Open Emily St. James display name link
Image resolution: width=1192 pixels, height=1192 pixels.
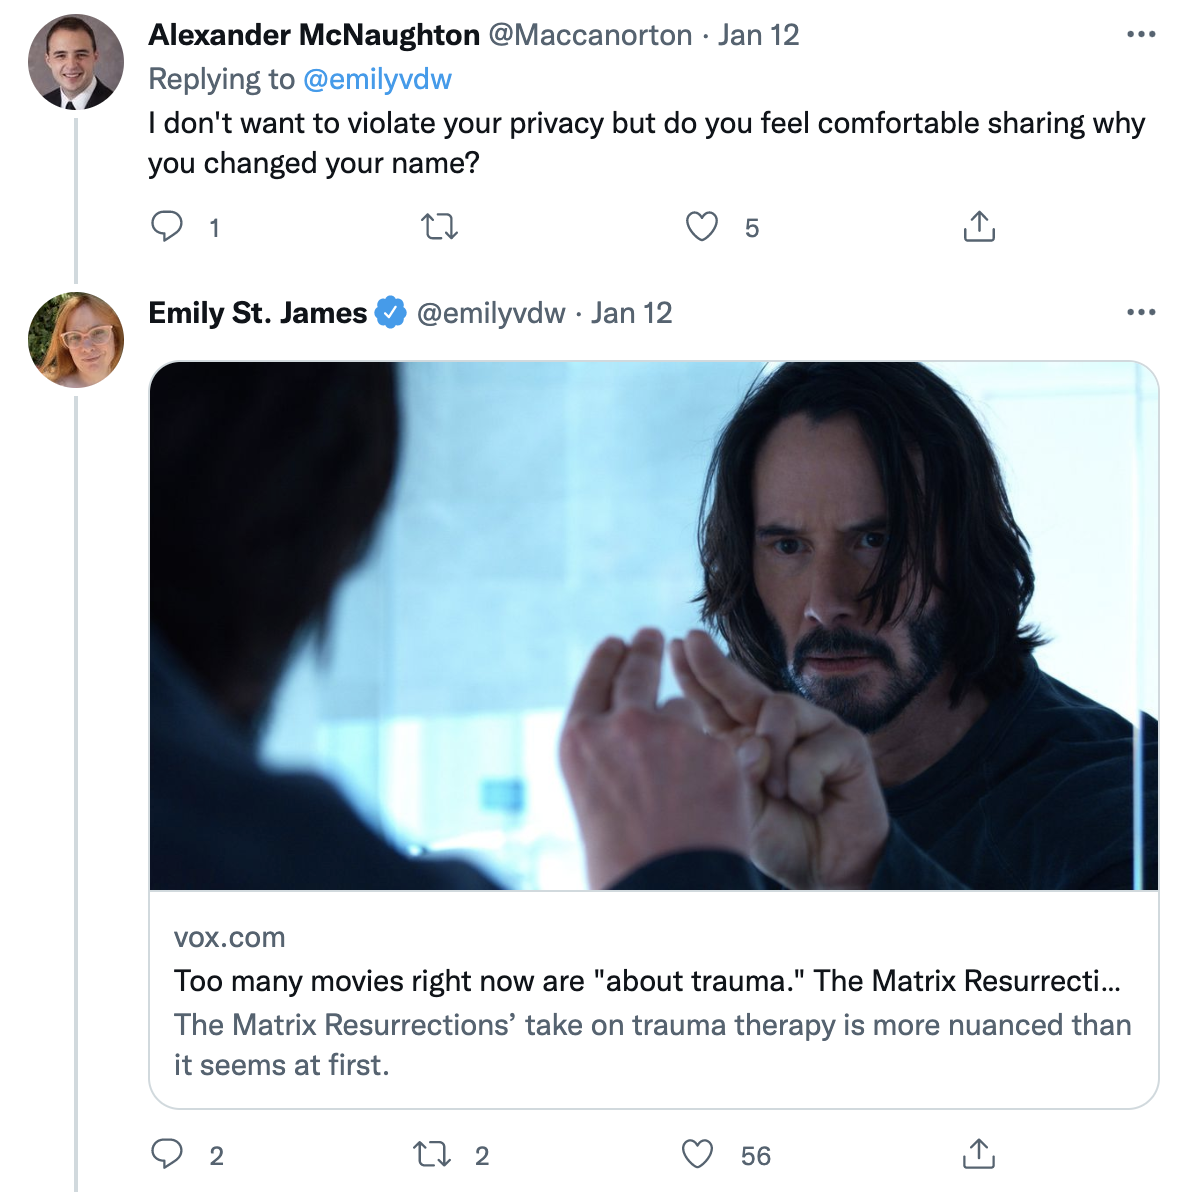pos(257,313)
